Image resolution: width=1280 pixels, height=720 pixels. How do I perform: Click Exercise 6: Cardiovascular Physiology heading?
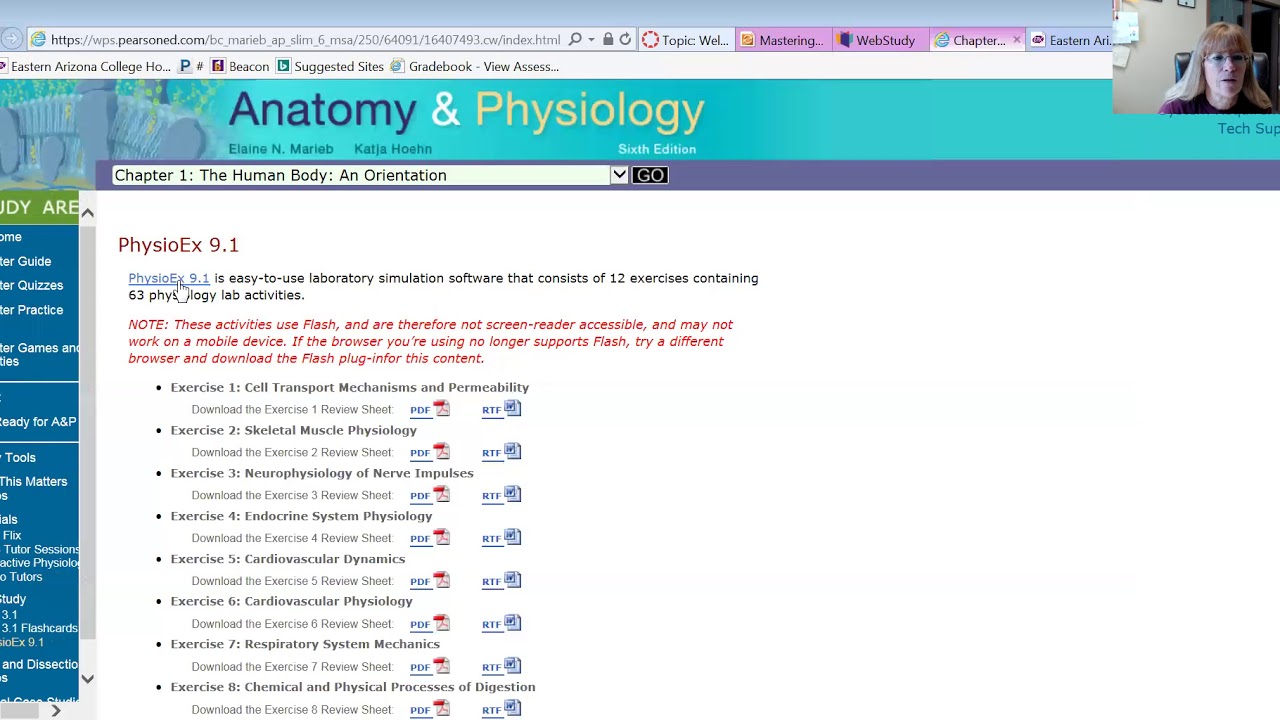[x=291, y=601]
